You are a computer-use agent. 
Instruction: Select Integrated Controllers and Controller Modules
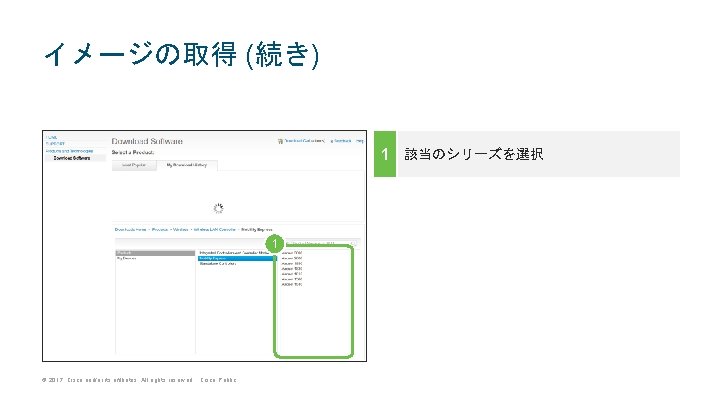click(x=236, y=253)
